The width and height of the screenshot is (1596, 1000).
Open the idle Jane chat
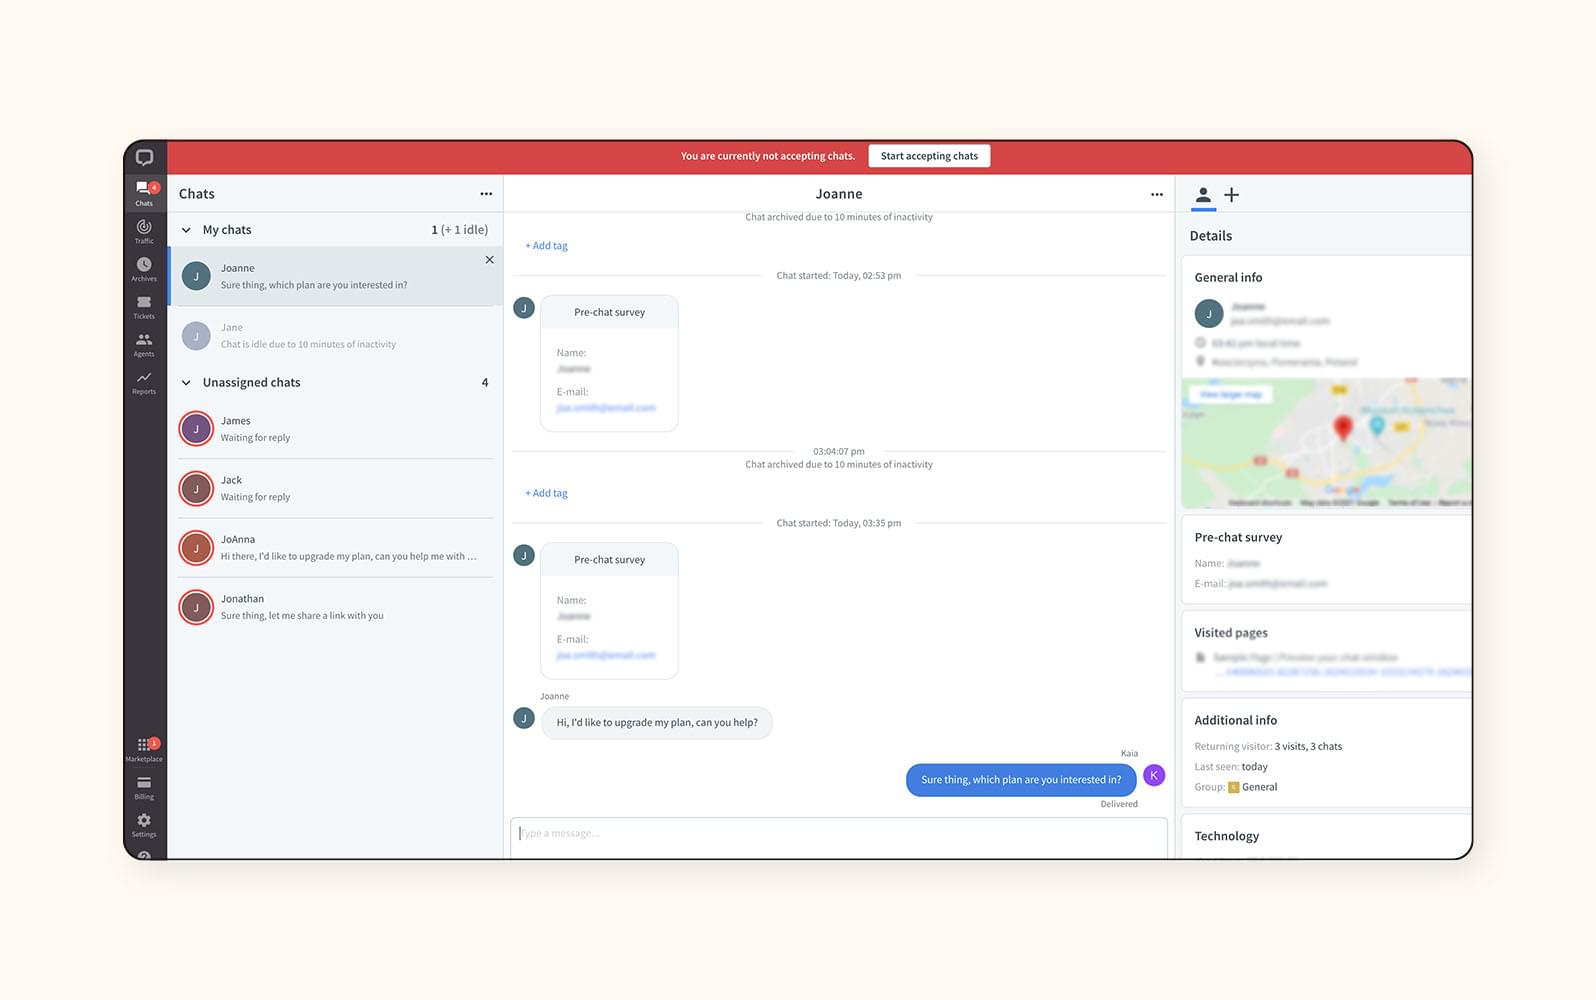[x=336, y=336]
